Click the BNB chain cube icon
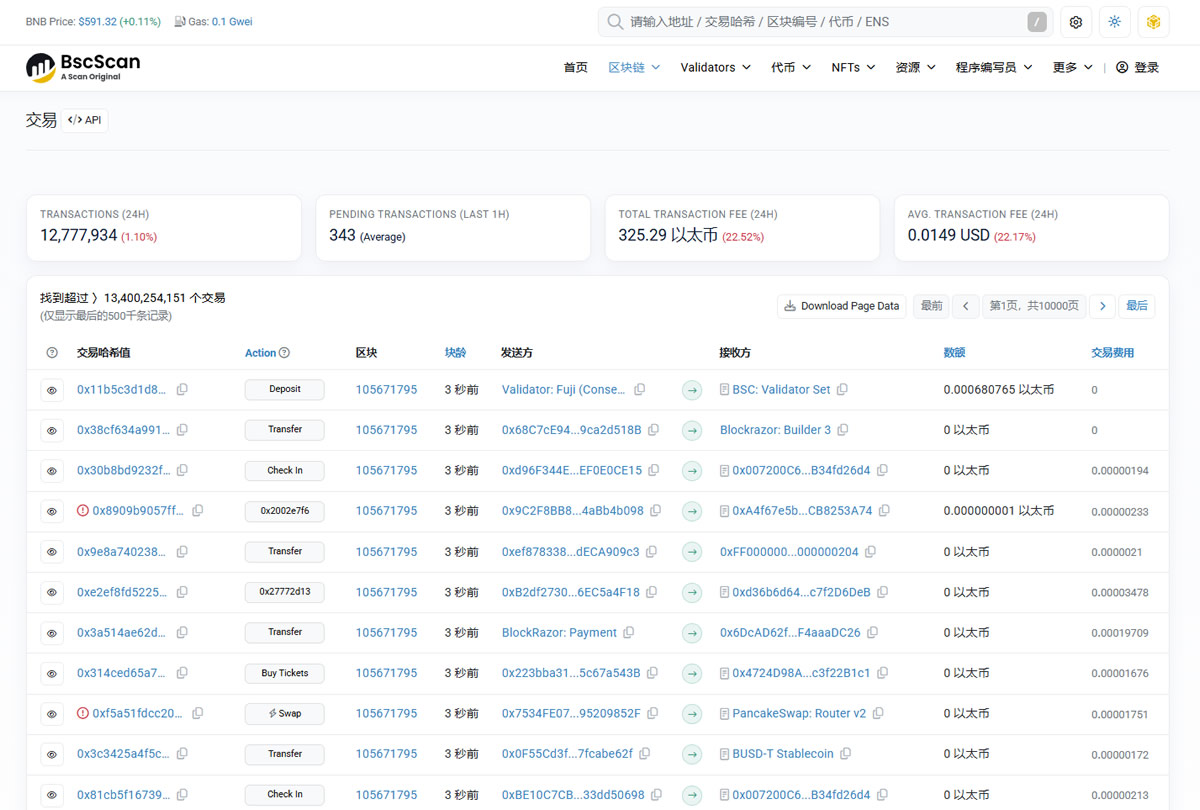Image resolution: width=1200 pixels, height=810 pixels. click(1154, 22)
